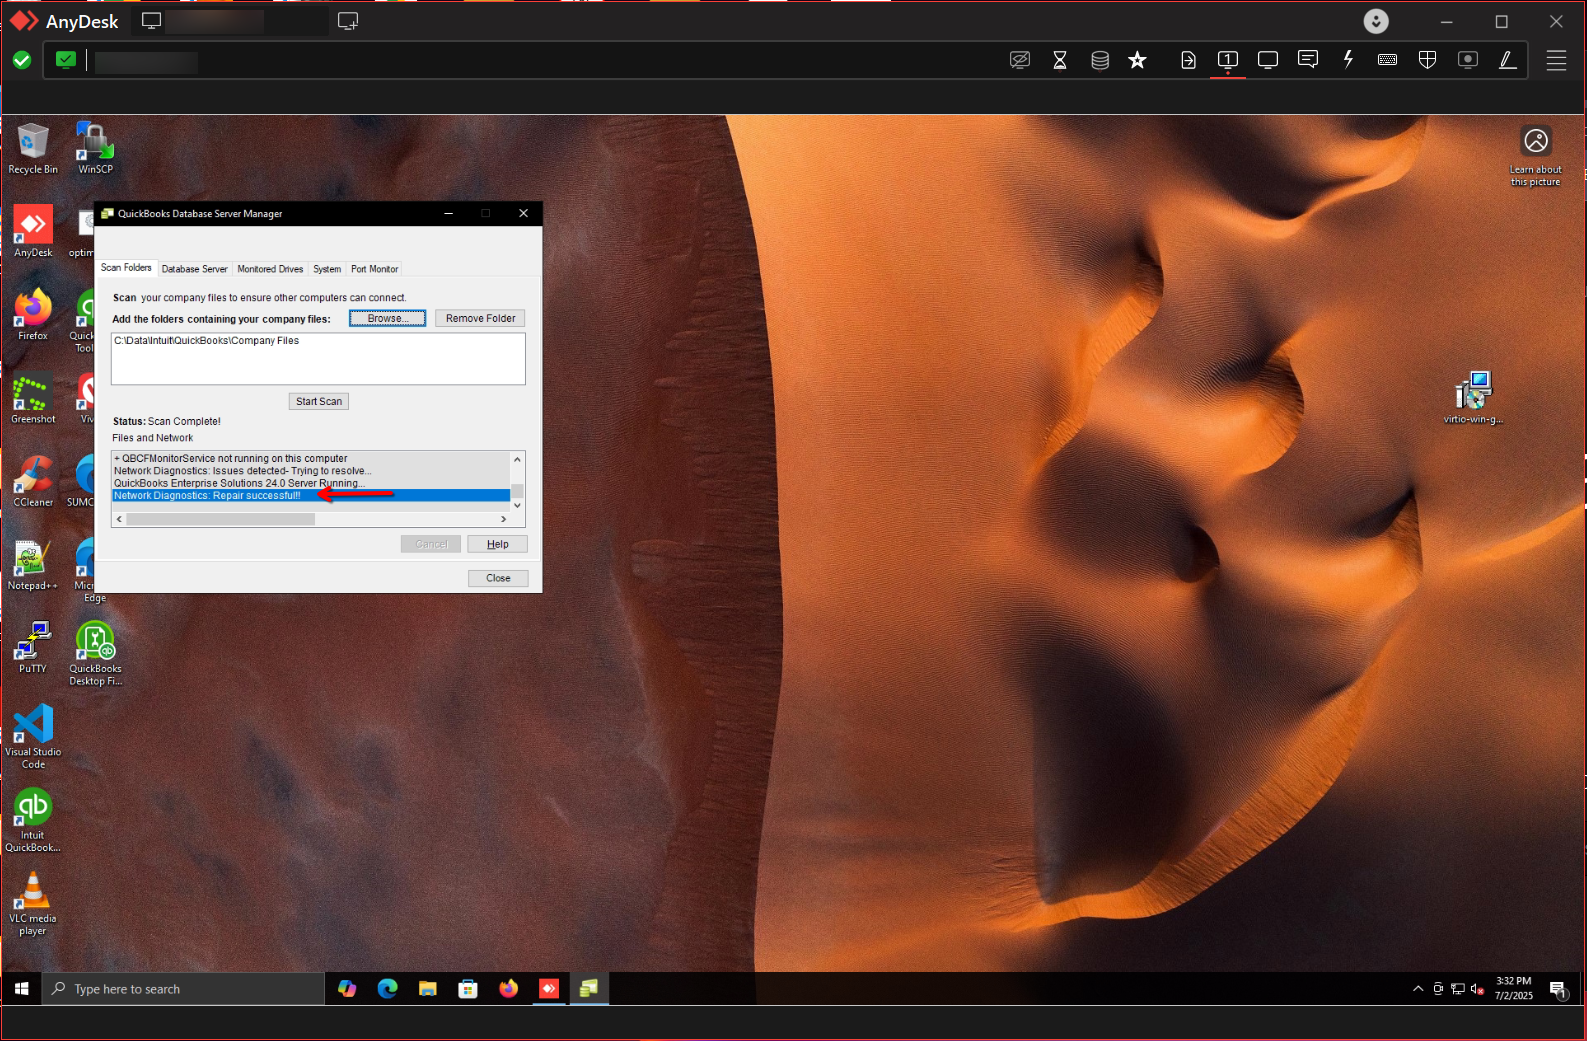1587x1041 pixels.
Task: Open the Port Monitor tab
Action: (x=374, y=269)
